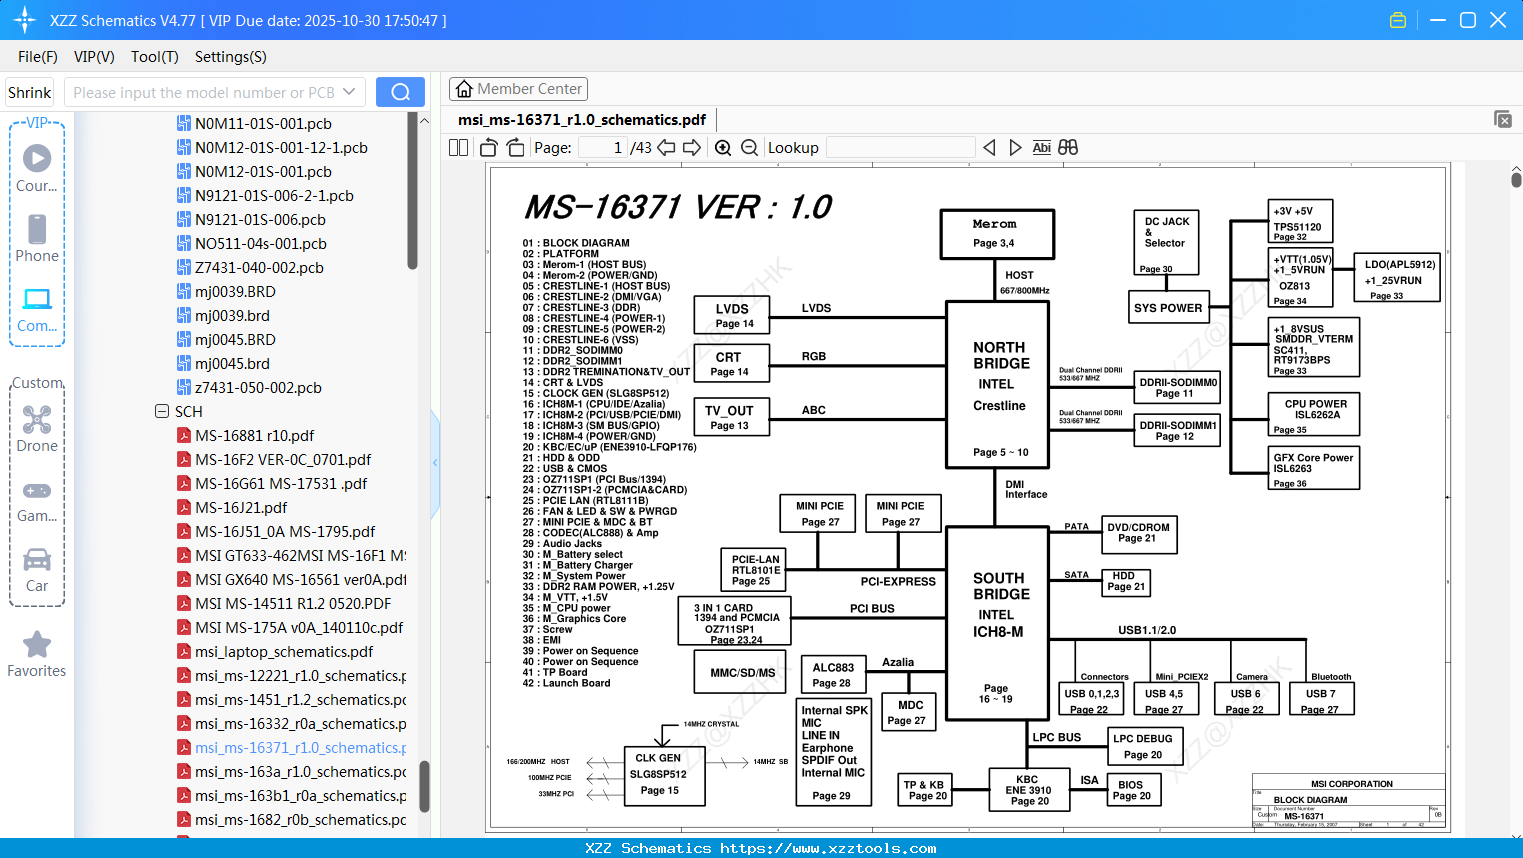This screenshot has height=858, width=1523.
Task: Select the msi_ms-16371_r1.0_schematics.pdf tab
Action: click(582, 120)
